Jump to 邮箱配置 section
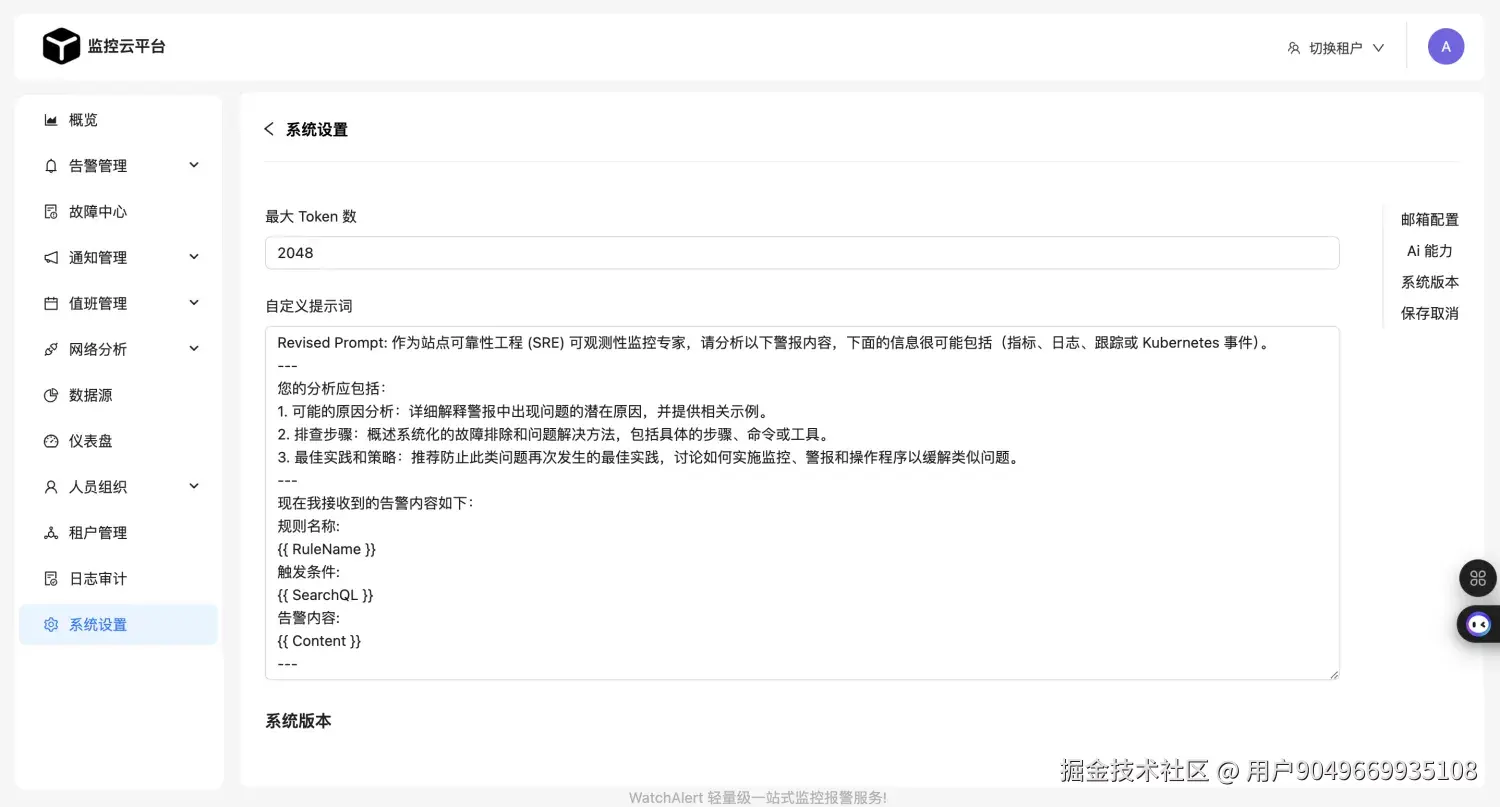Viewport: 1500px width, 807px height. pyautogui.click(x=1430, y=219)
